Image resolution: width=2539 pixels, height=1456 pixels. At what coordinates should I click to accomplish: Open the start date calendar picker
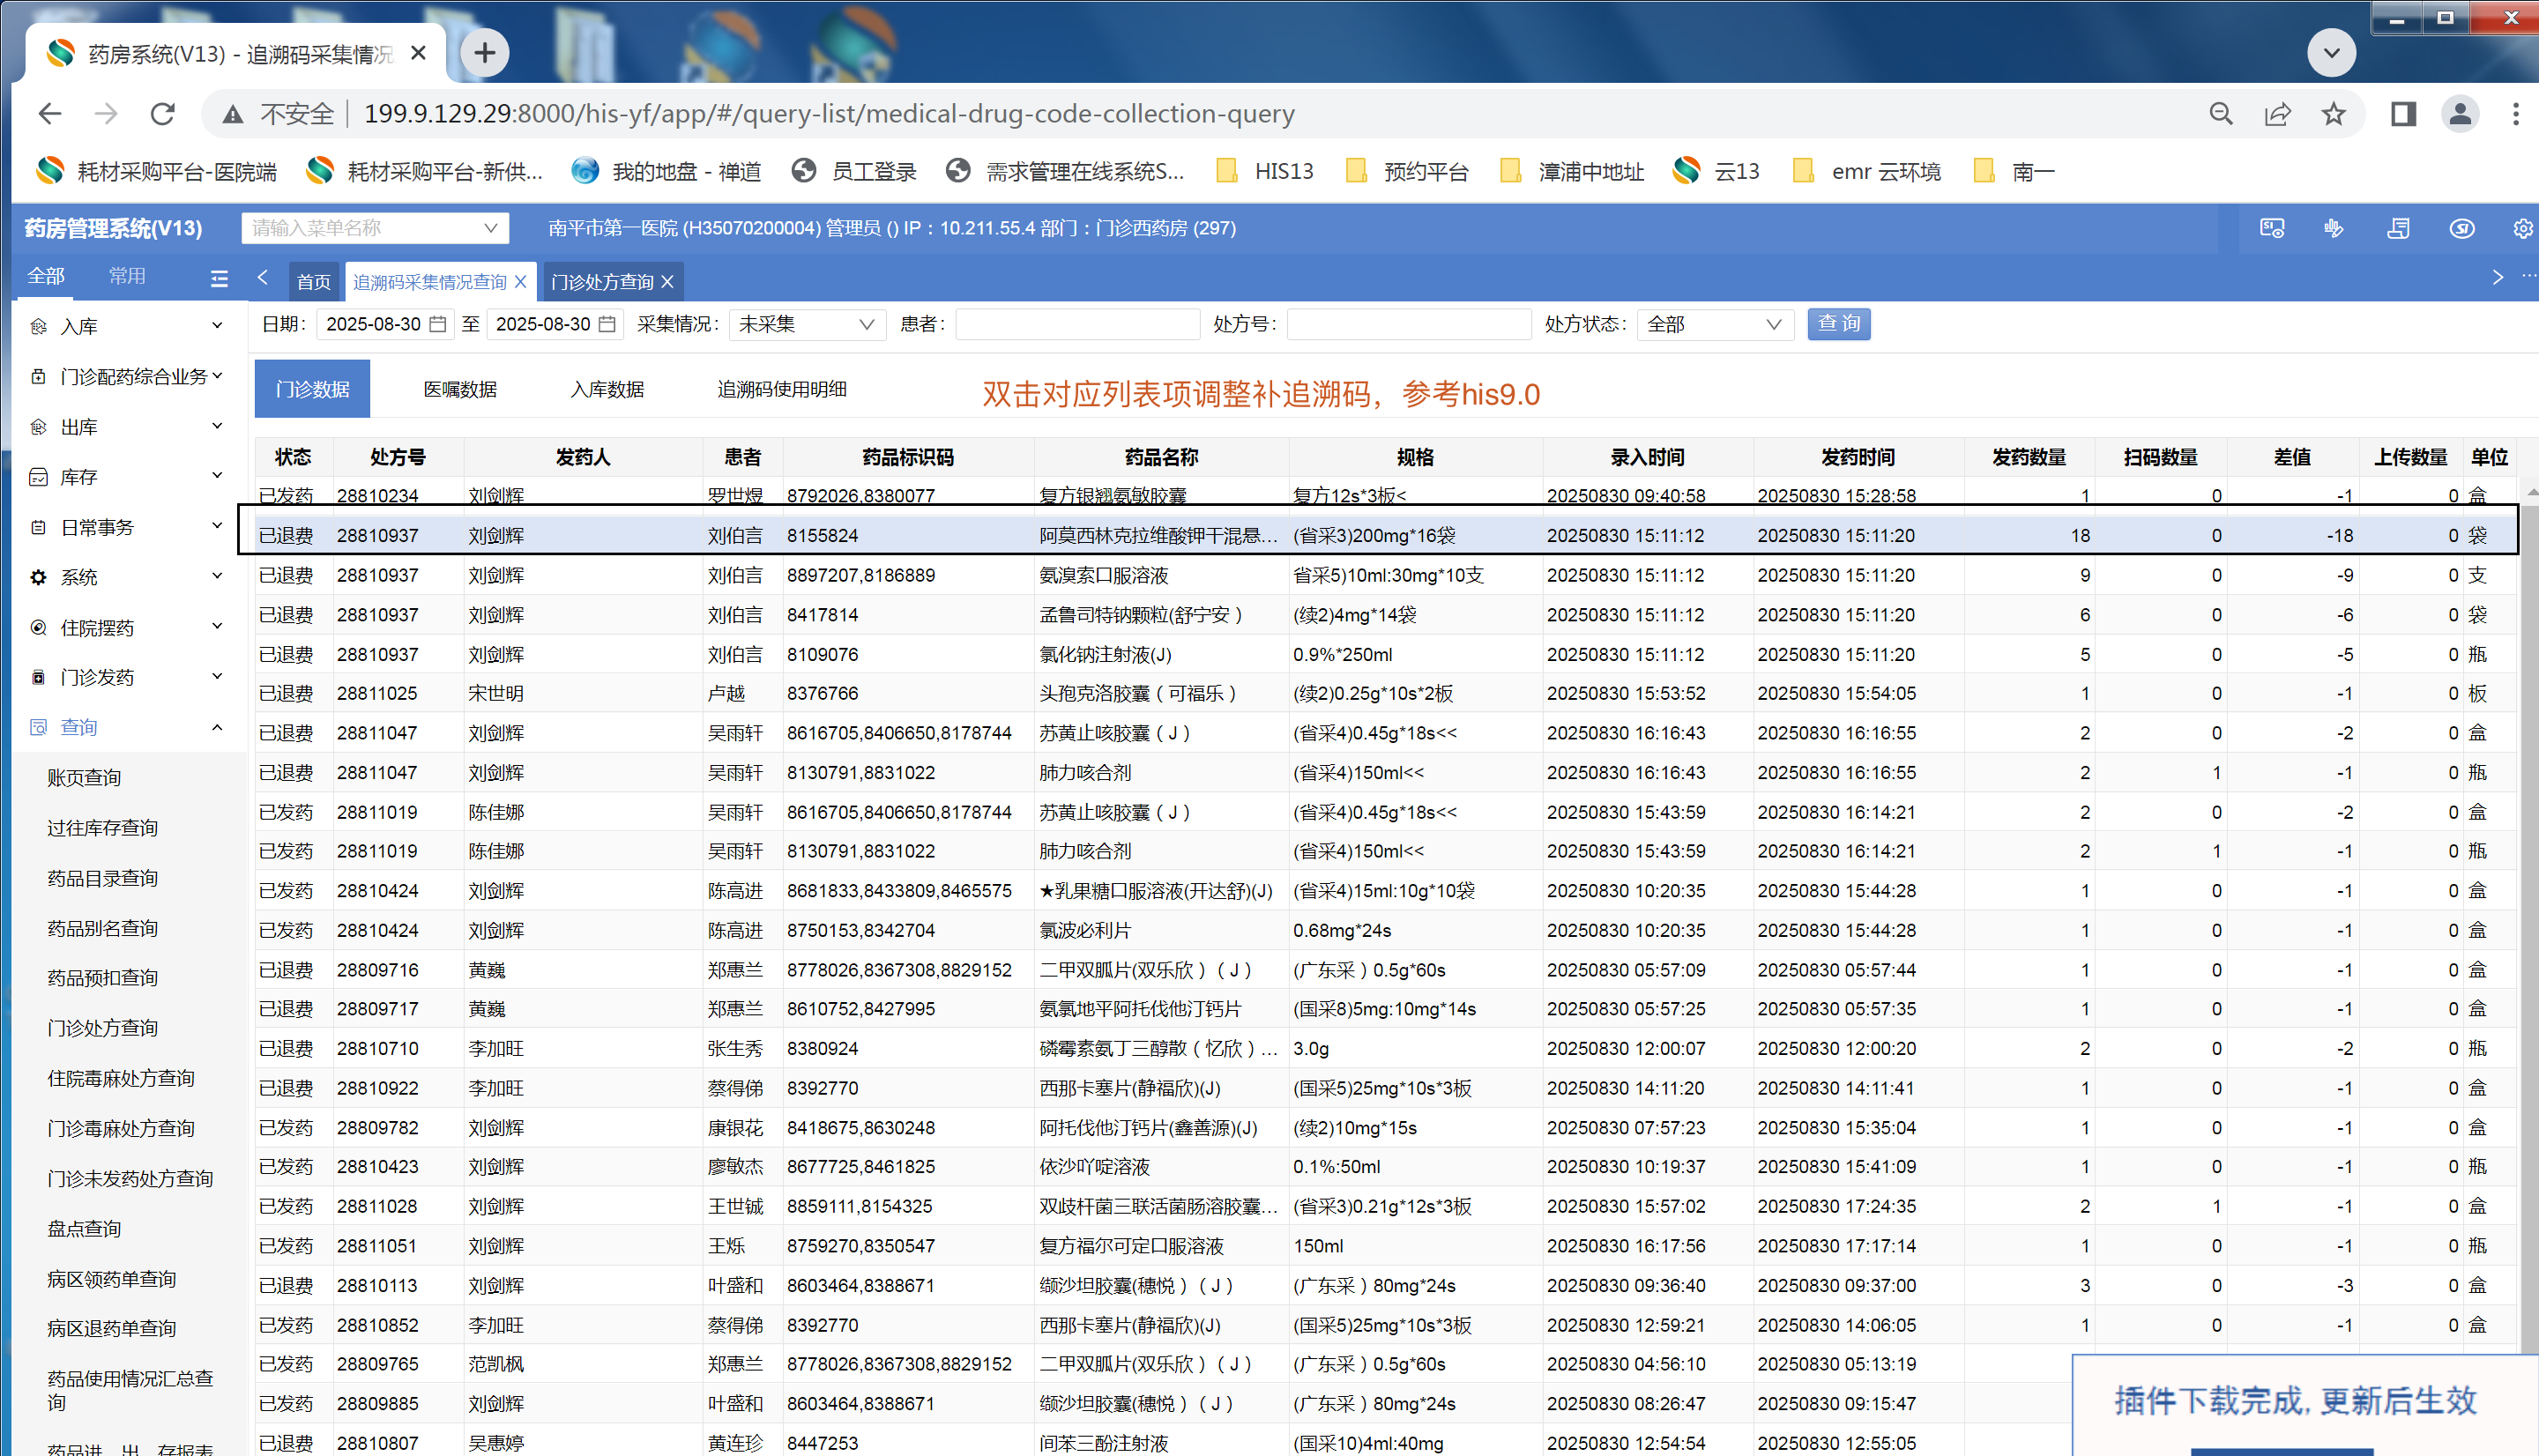(x=438, y=324)
